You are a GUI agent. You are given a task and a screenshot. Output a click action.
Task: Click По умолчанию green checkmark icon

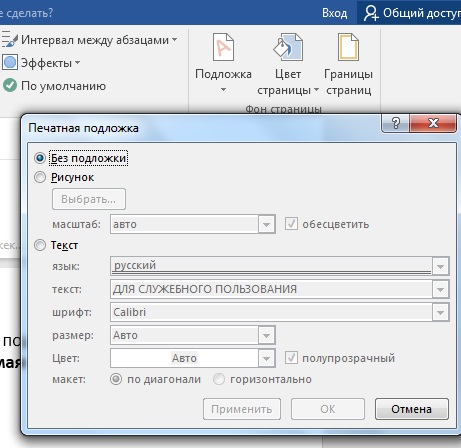point(10,85)
